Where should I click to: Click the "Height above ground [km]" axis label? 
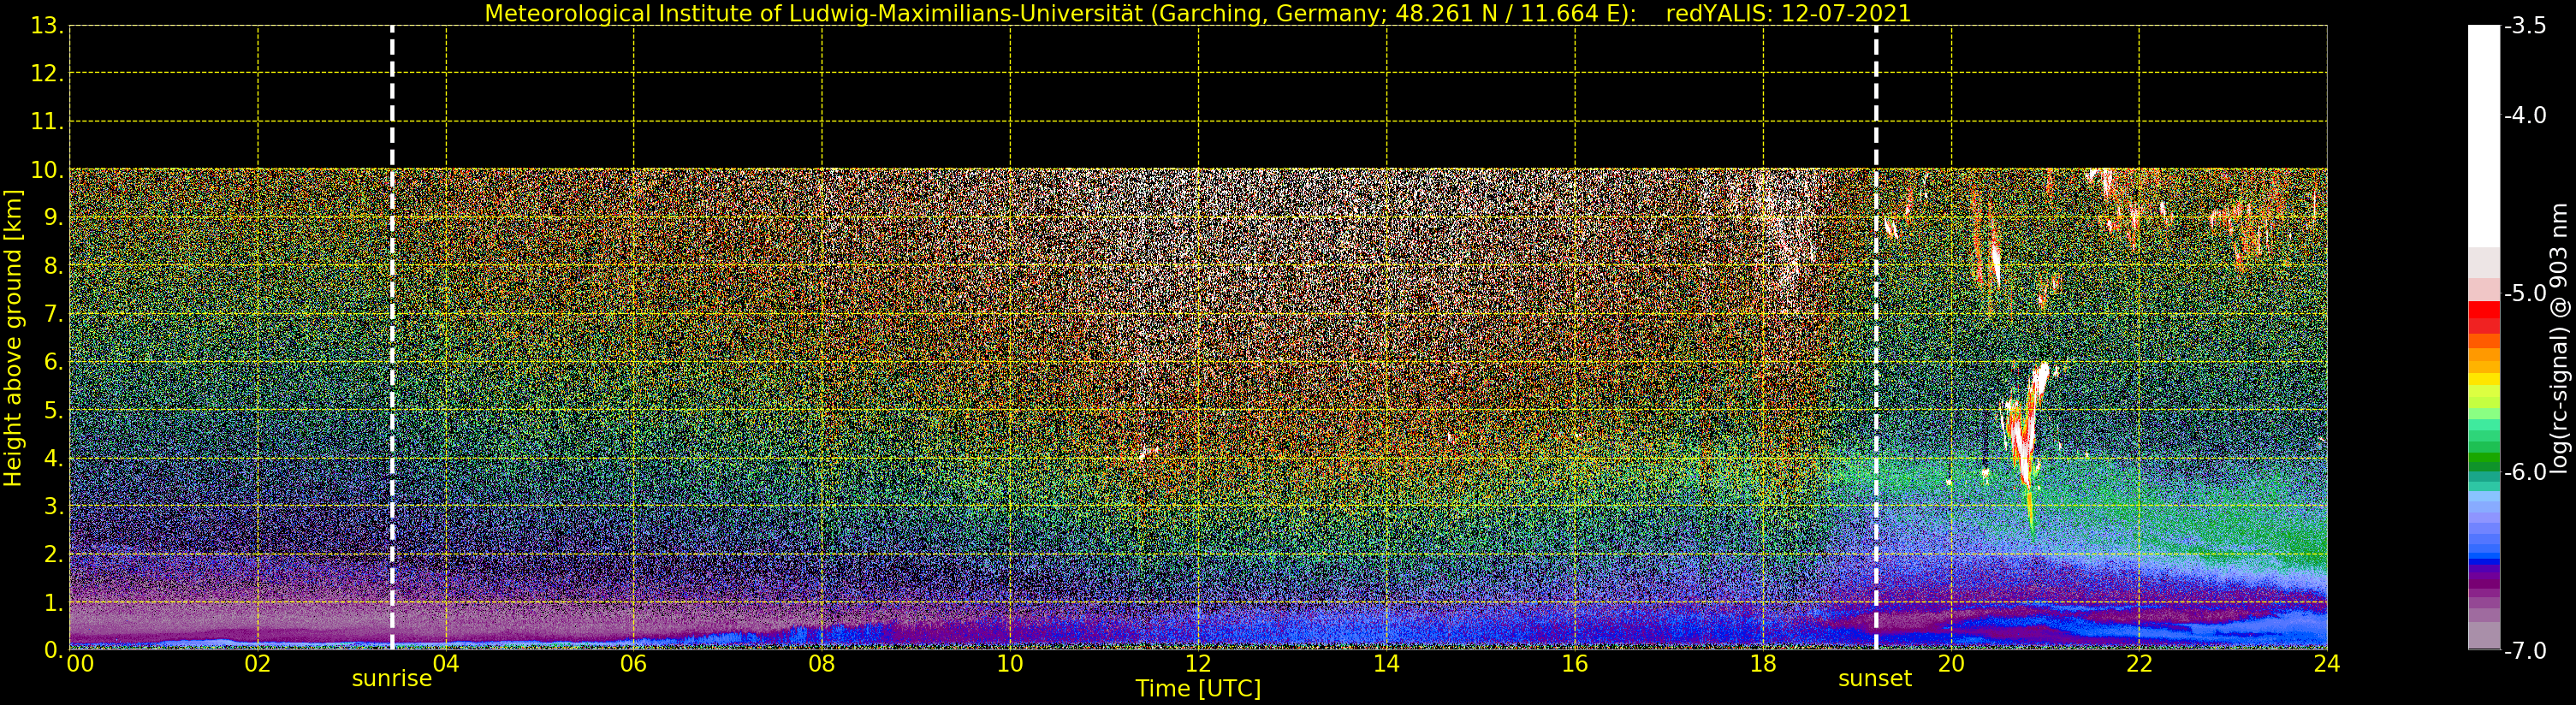(x=13, y=338)
